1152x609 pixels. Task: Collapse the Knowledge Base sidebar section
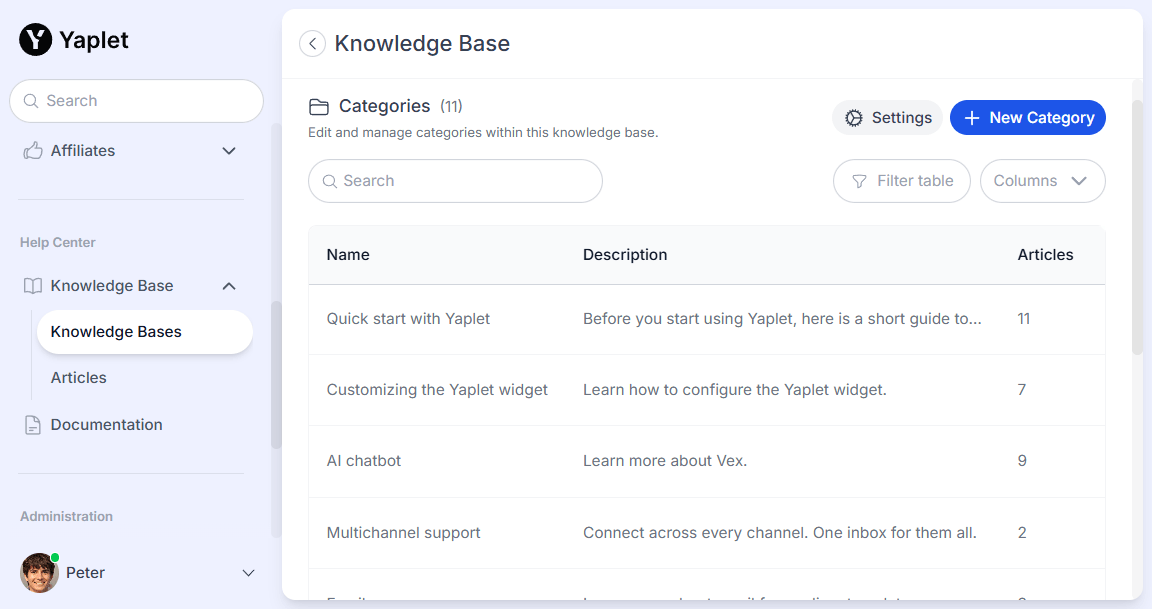[229, 286]
